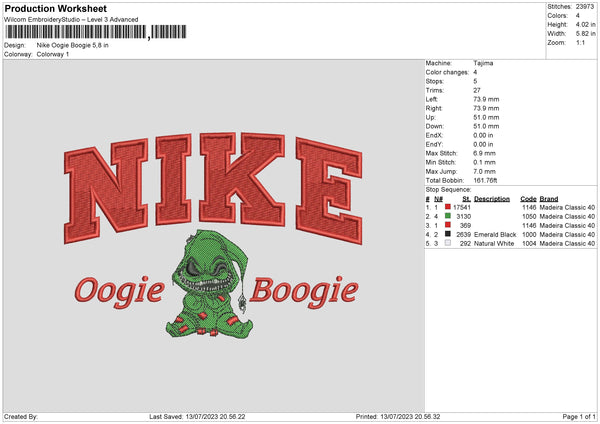The image size is (600, 424).
Task: Click thread code 1004
Action: click(x=529, y=243)
